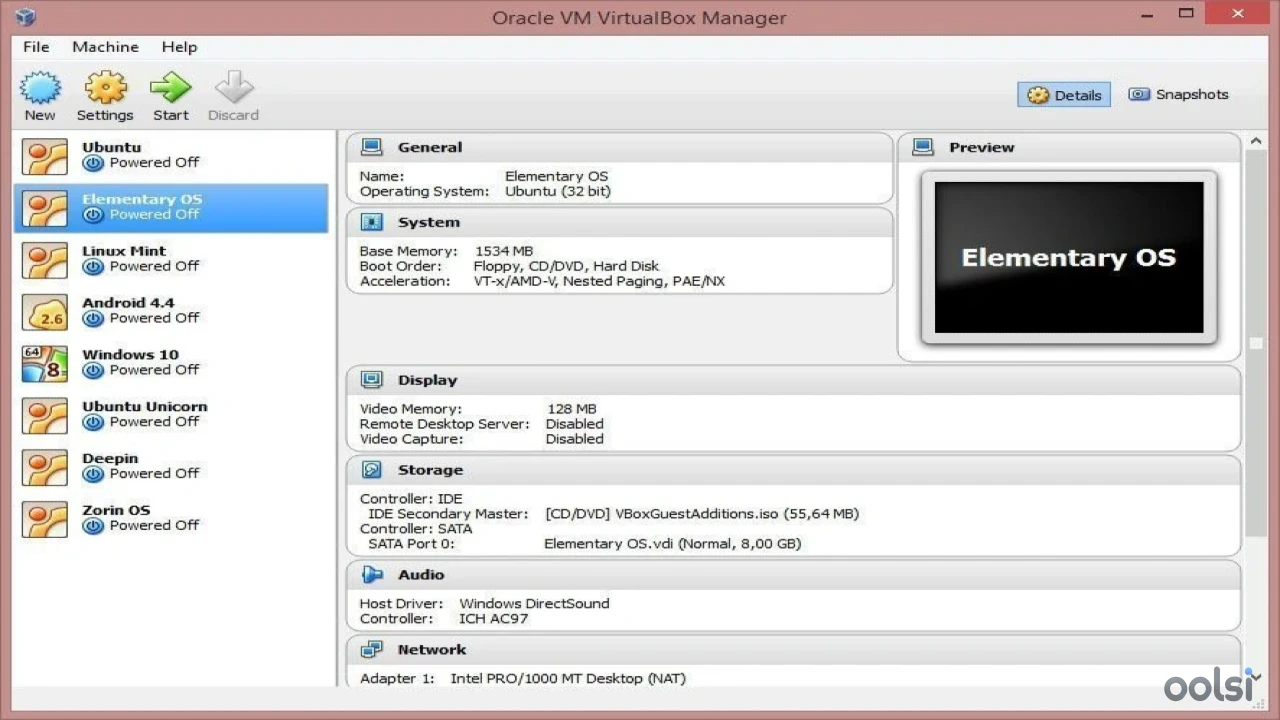Click the Windows 10 VM icon

click(45, 364)
